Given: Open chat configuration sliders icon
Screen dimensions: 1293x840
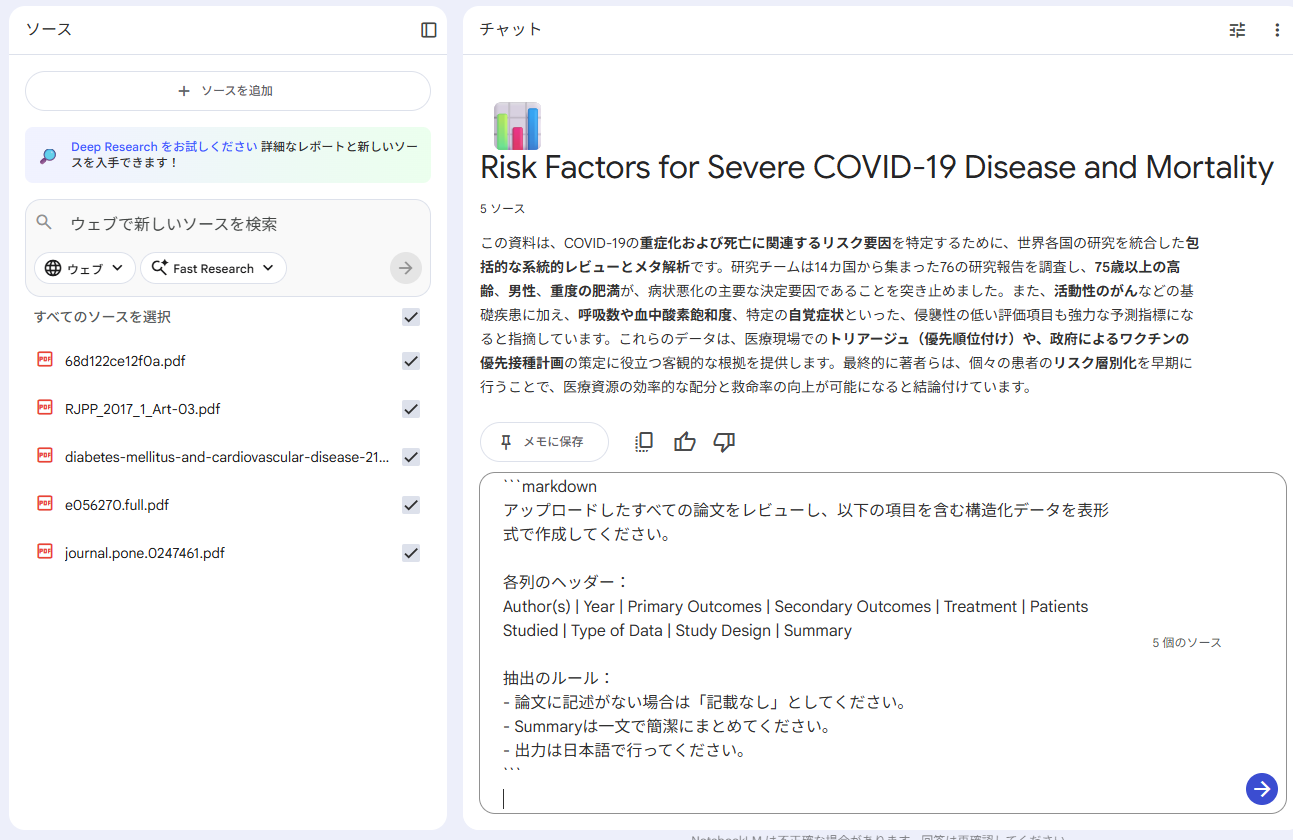Looking at the screenshot, I should click(1238, 30).
